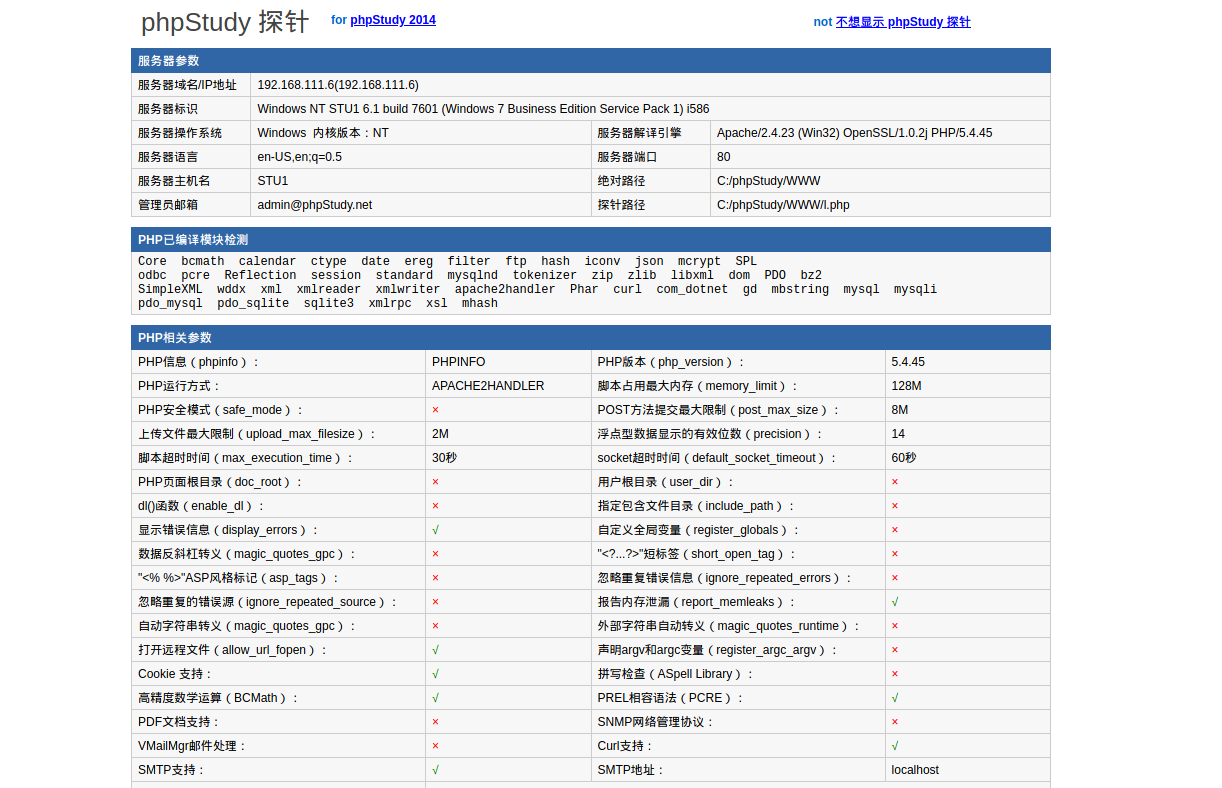Select the php_version value 5.4.45
The width and height of the screenshot is (1222, 788).
(908, 362)
